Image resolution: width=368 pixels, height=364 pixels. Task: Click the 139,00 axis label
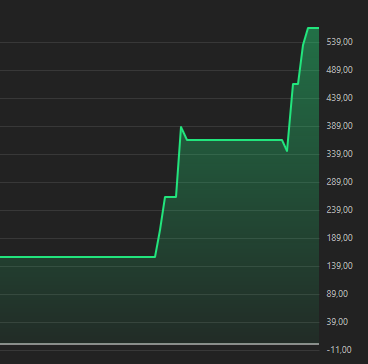click(x=340, y=266)
